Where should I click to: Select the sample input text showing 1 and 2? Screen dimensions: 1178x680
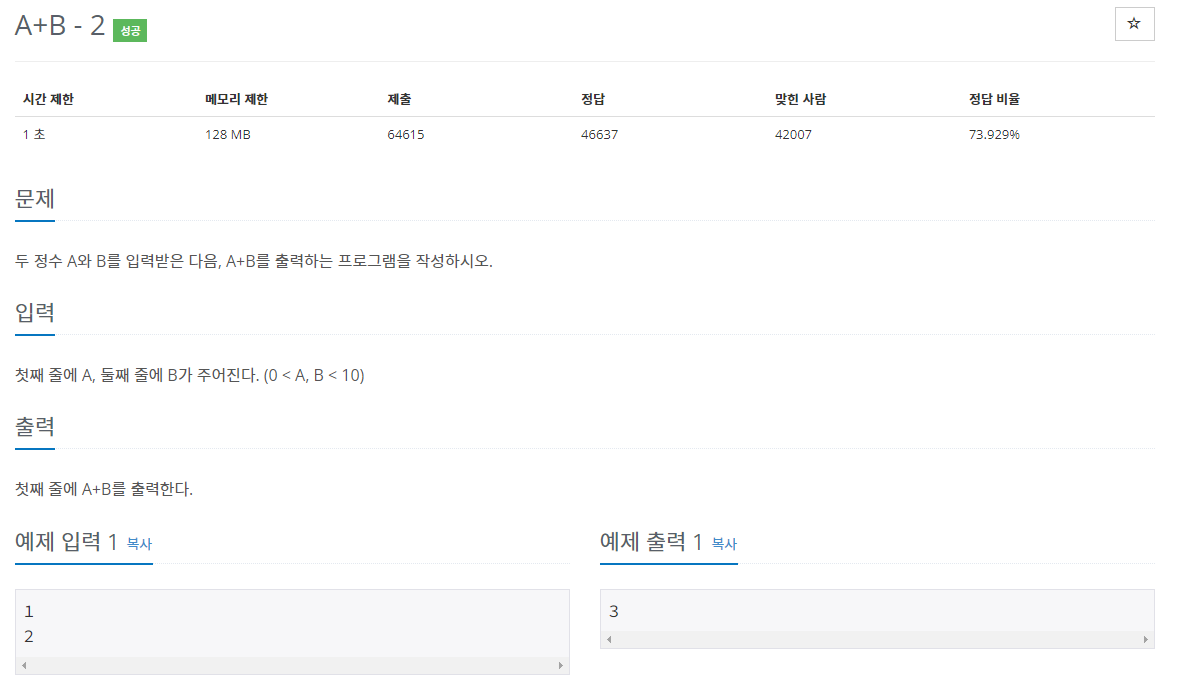pos(27,622)
